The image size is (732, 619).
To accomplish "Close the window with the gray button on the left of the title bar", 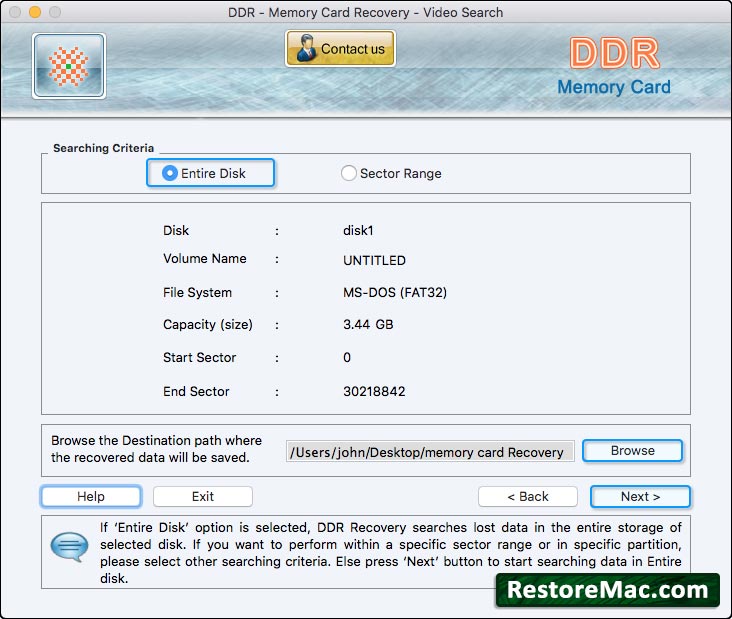I will click(15, 12).
